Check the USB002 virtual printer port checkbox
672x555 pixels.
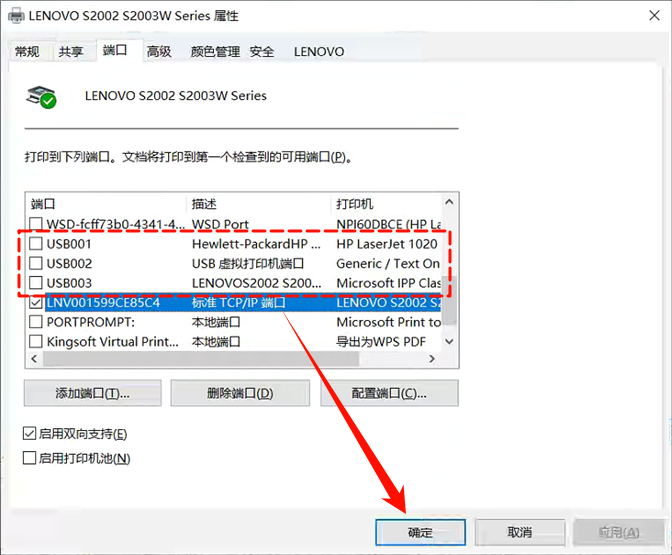coord(36,264)
